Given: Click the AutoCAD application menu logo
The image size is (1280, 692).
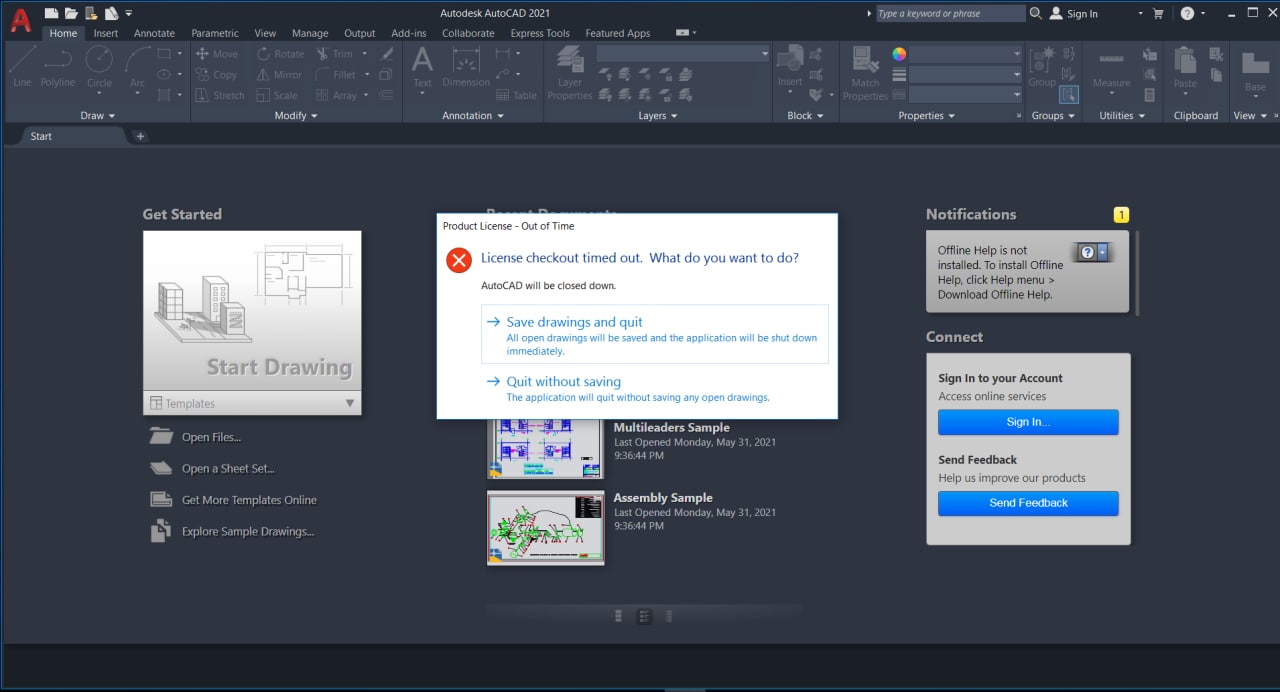Looking at the screenshot, I should pos(20,19).
